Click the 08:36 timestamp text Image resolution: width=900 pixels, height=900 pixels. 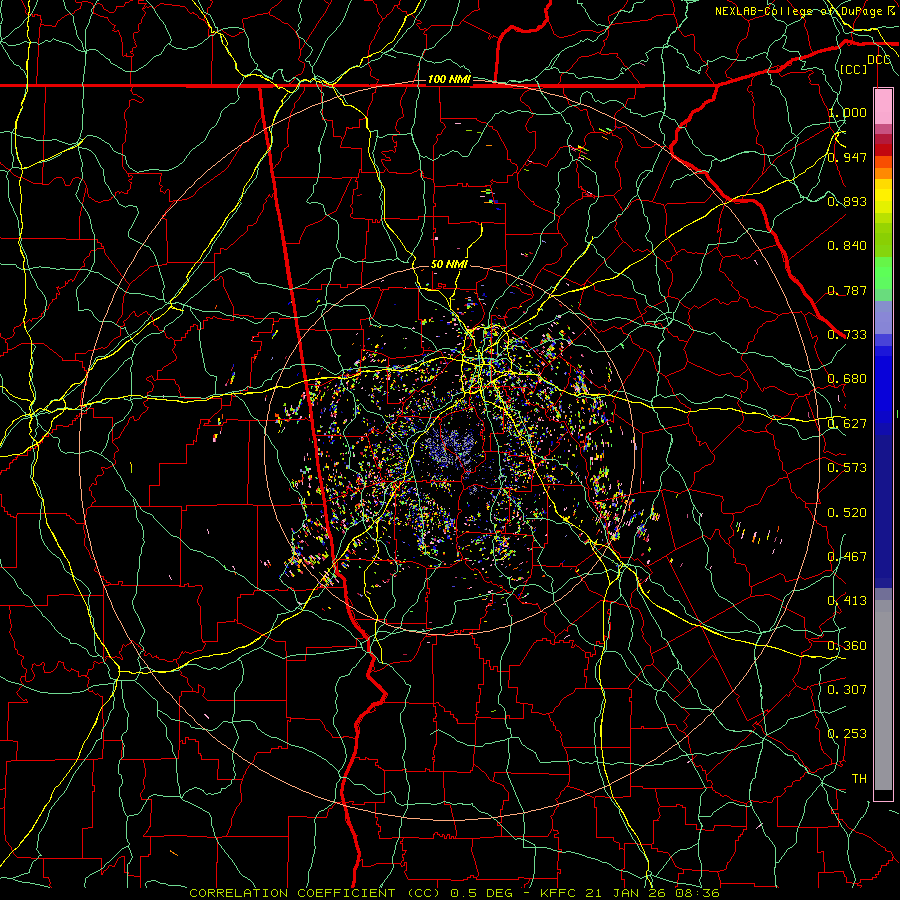click(x=695, y=893)
